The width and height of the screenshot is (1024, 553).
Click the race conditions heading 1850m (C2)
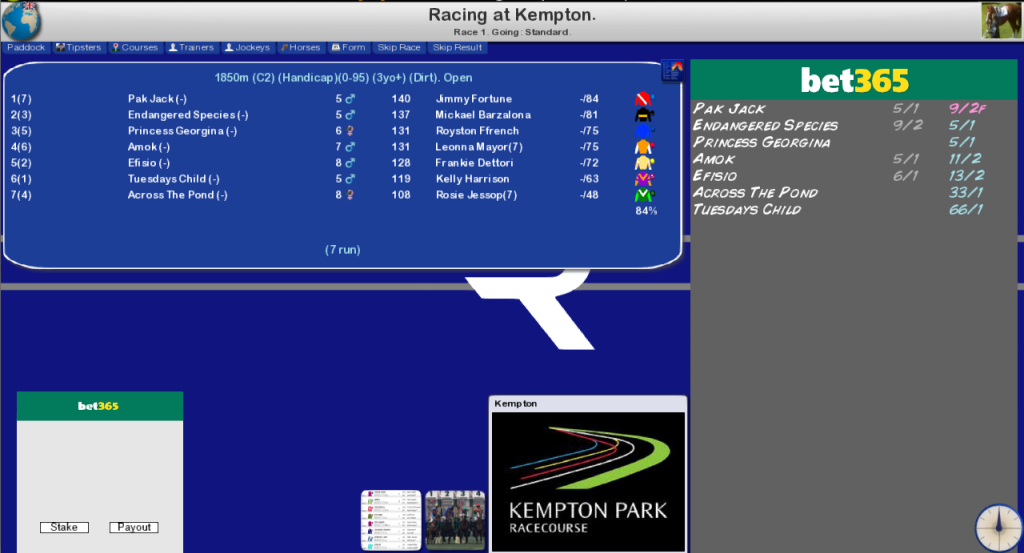point(344,78)
